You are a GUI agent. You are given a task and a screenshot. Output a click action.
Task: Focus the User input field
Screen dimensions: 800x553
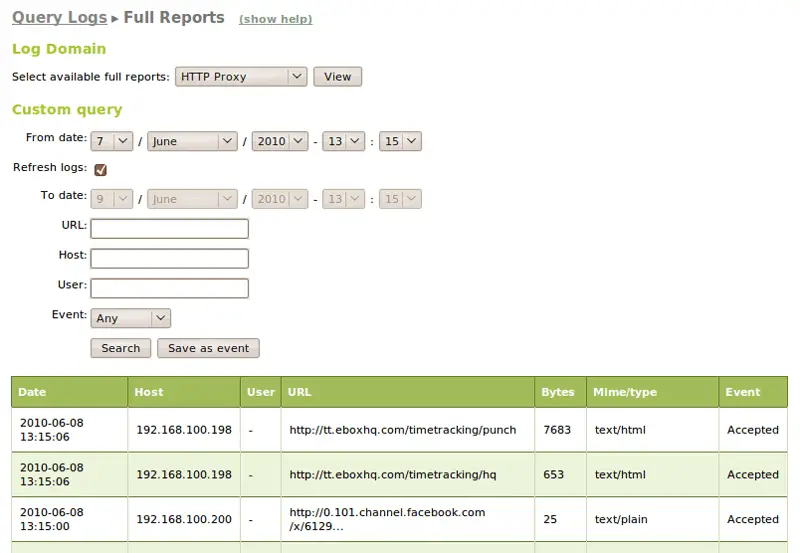tap(169, 288)
